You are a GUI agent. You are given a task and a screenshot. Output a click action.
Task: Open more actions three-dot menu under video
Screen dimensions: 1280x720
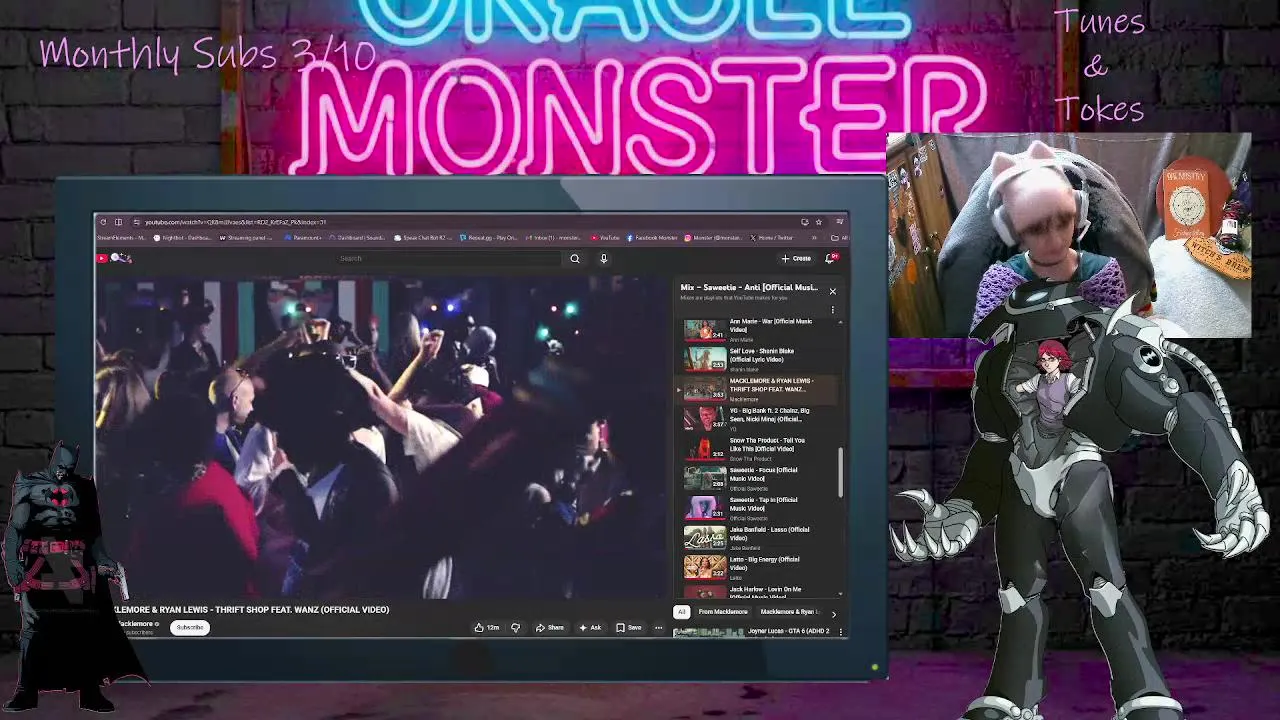[x=658, y=628]
